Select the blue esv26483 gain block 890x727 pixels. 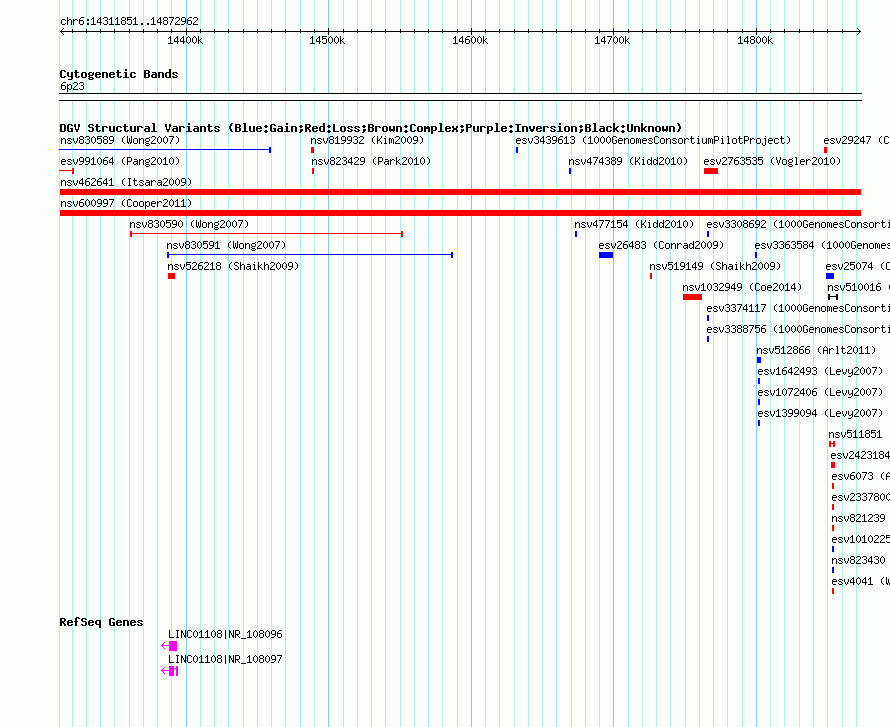(x=606, y=255)
